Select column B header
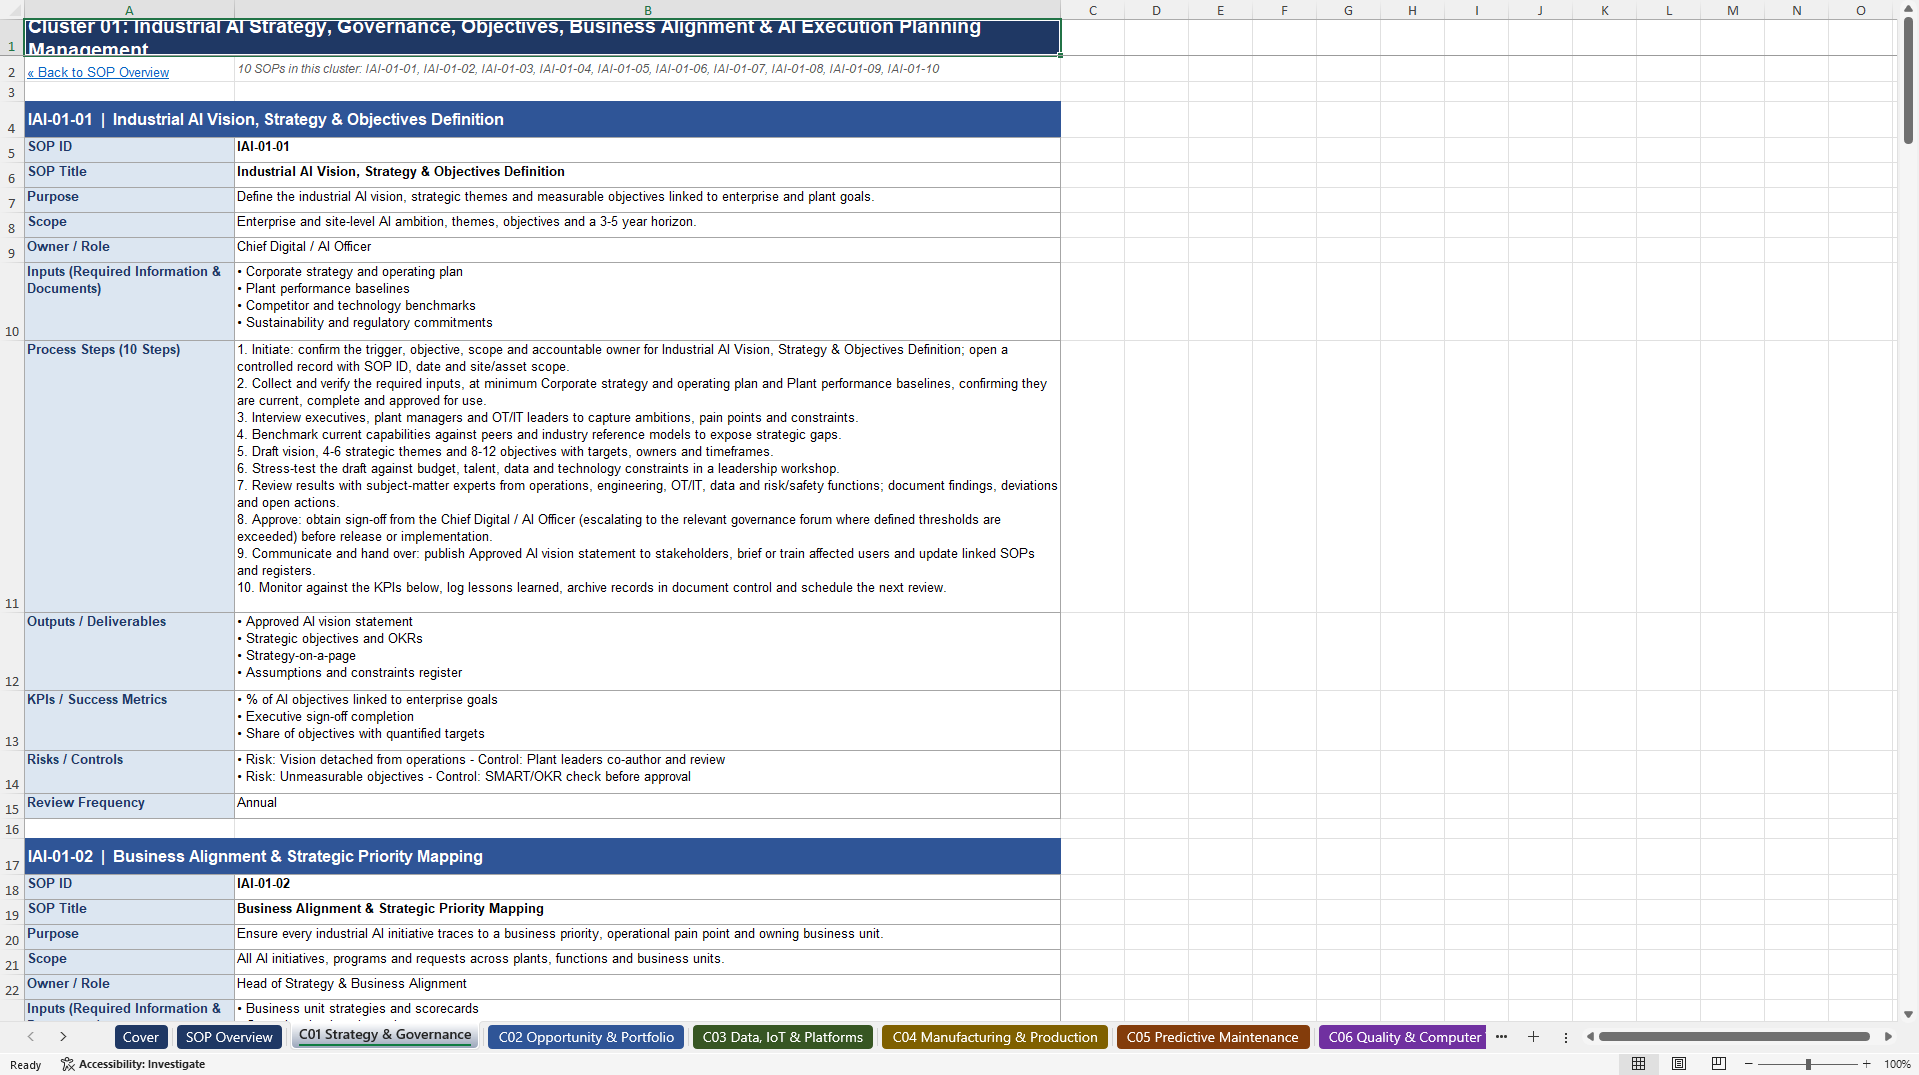This screenshot has width=1919, height=1075. [x=647, y=10]
